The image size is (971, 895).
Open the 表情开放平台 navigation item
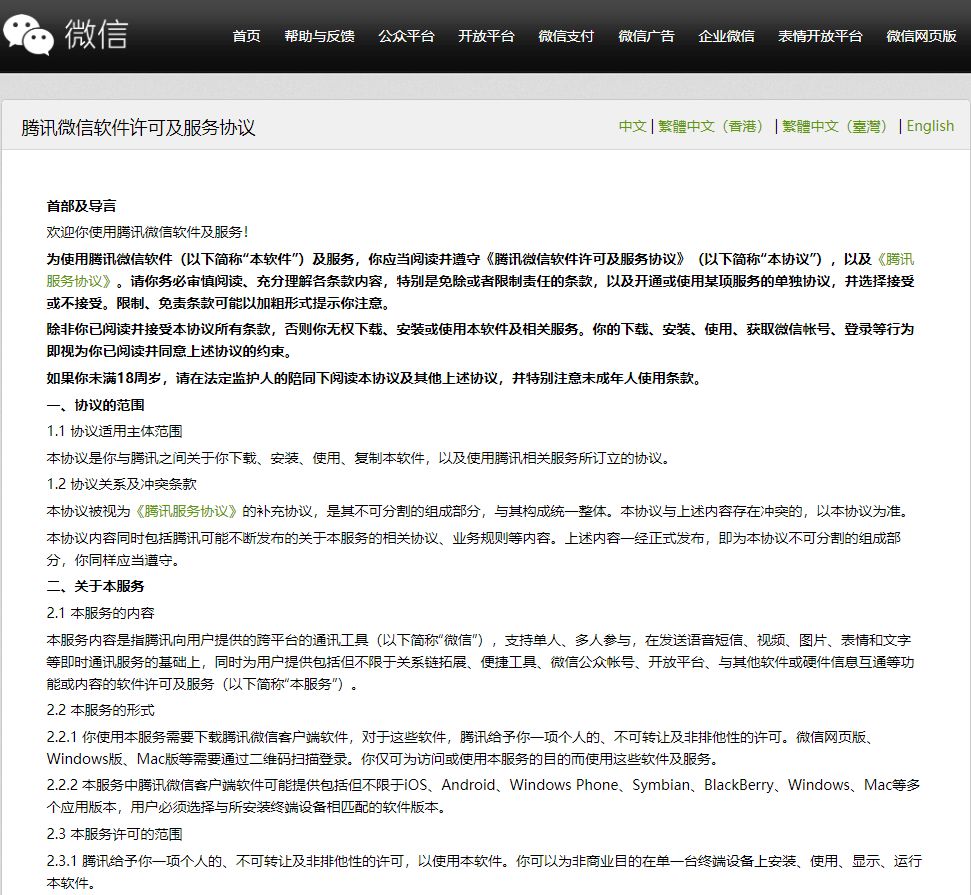point(820,36)
